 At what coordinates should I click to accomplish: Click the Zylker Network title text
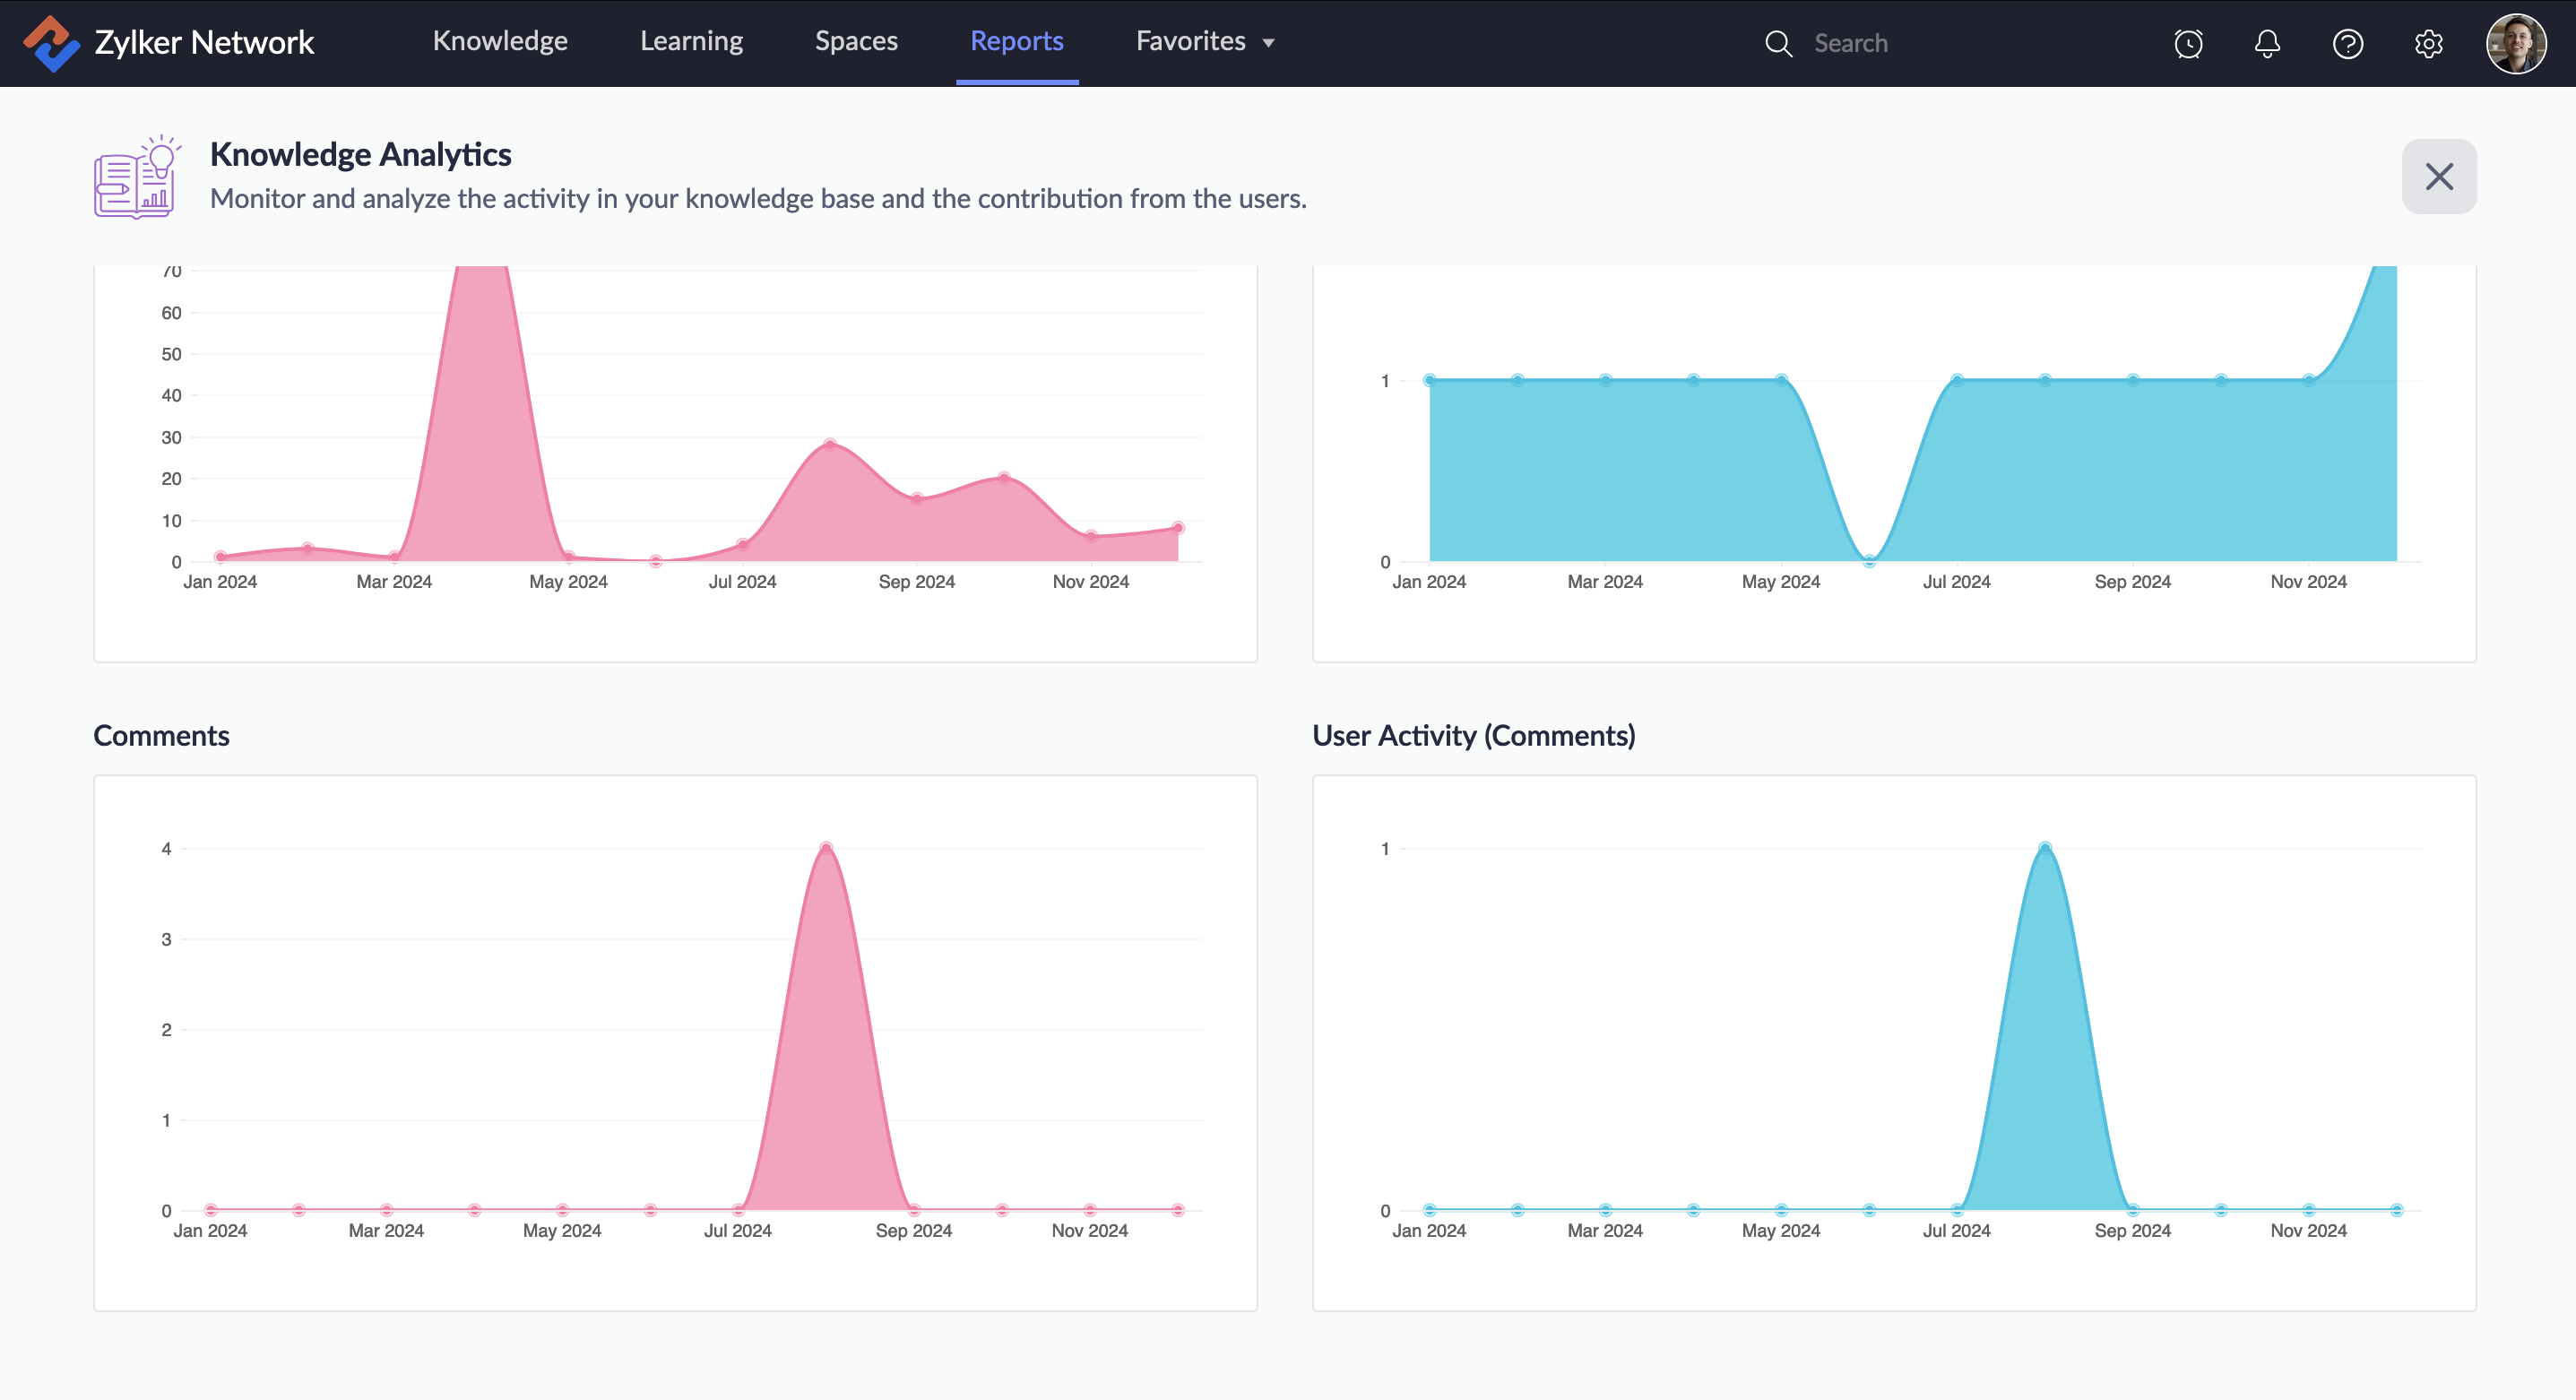[x=204, y=43]
